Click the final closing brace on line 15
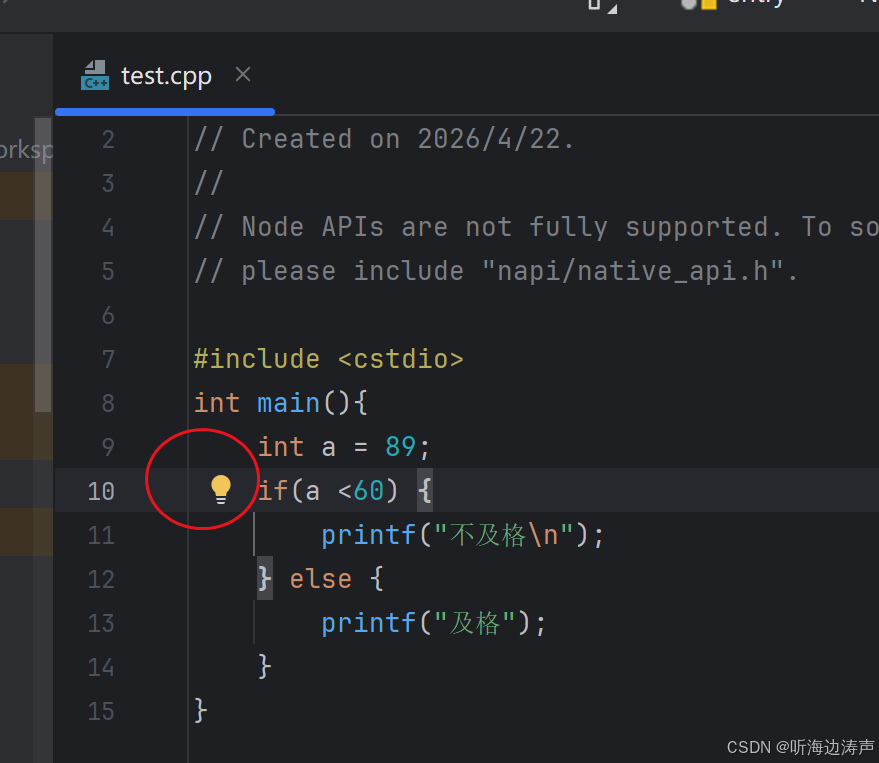 tap(201, 711)
